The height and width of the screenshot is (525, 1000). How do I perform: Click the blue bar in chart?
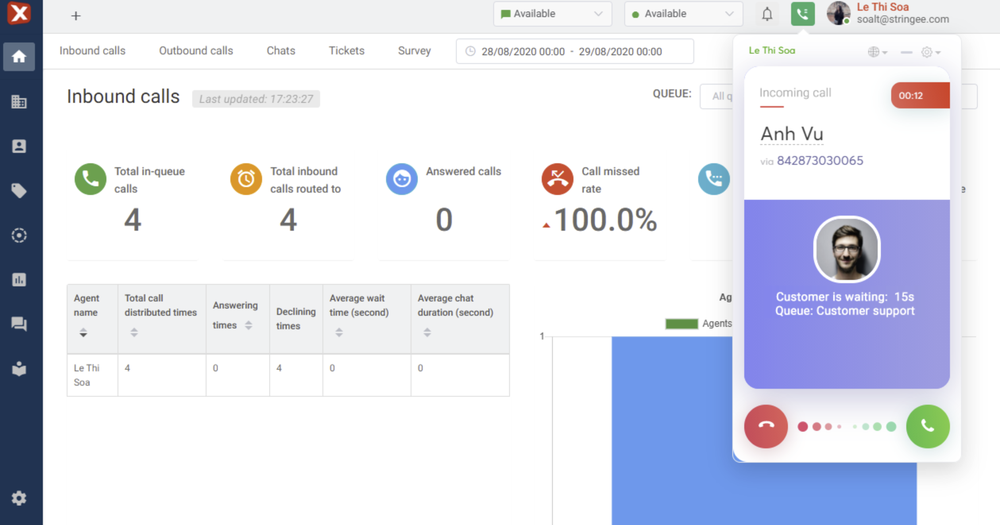(764, 431)
